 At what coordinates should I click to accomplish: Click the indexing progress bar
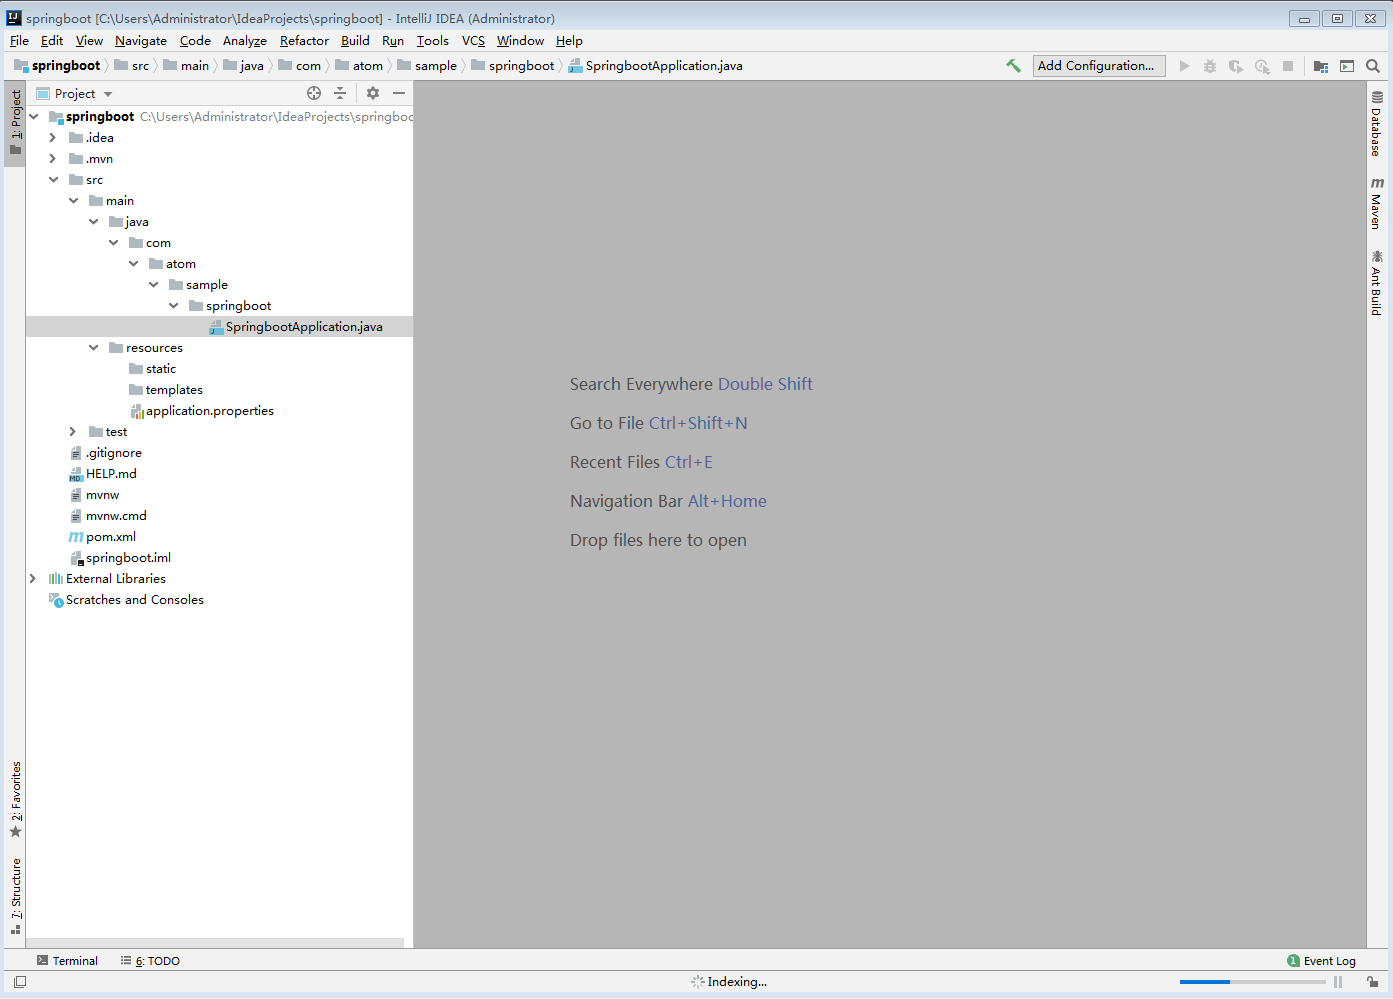1253,982
